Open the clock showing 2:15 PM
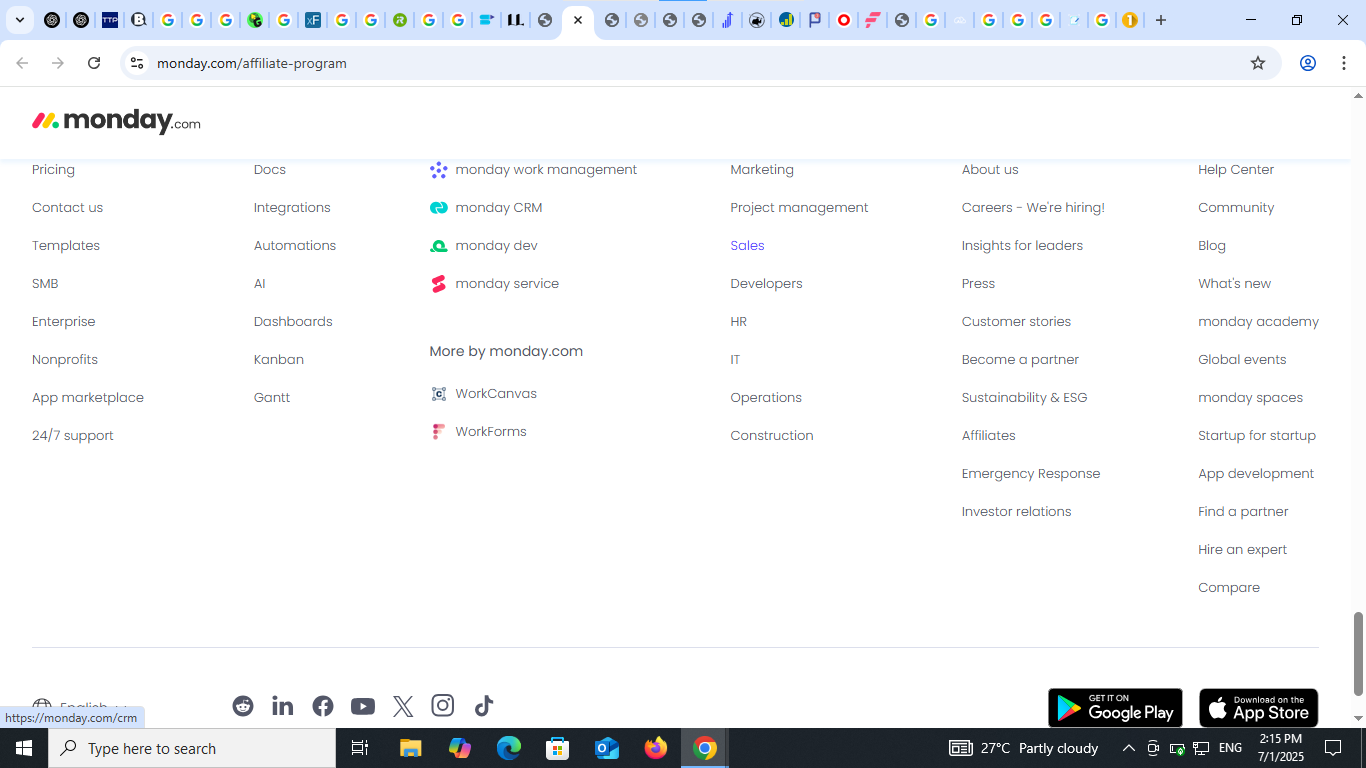The height and width of the screenshot is (768, 1366). (x=1281, y=748)
